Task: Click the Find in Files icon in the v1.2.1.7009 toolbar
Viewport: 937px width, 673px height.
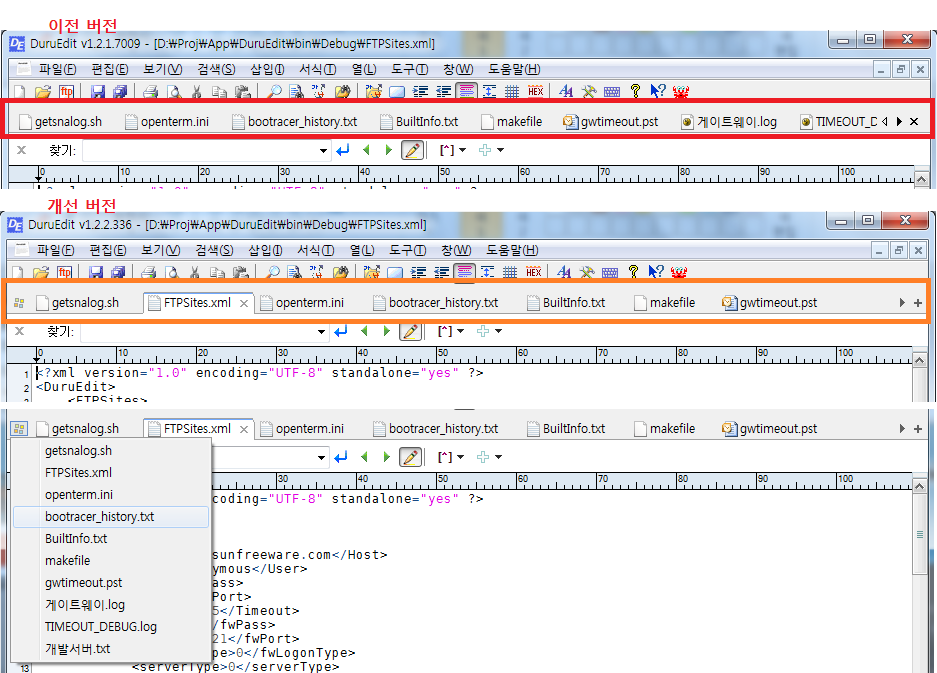Action: pos(296,91)
